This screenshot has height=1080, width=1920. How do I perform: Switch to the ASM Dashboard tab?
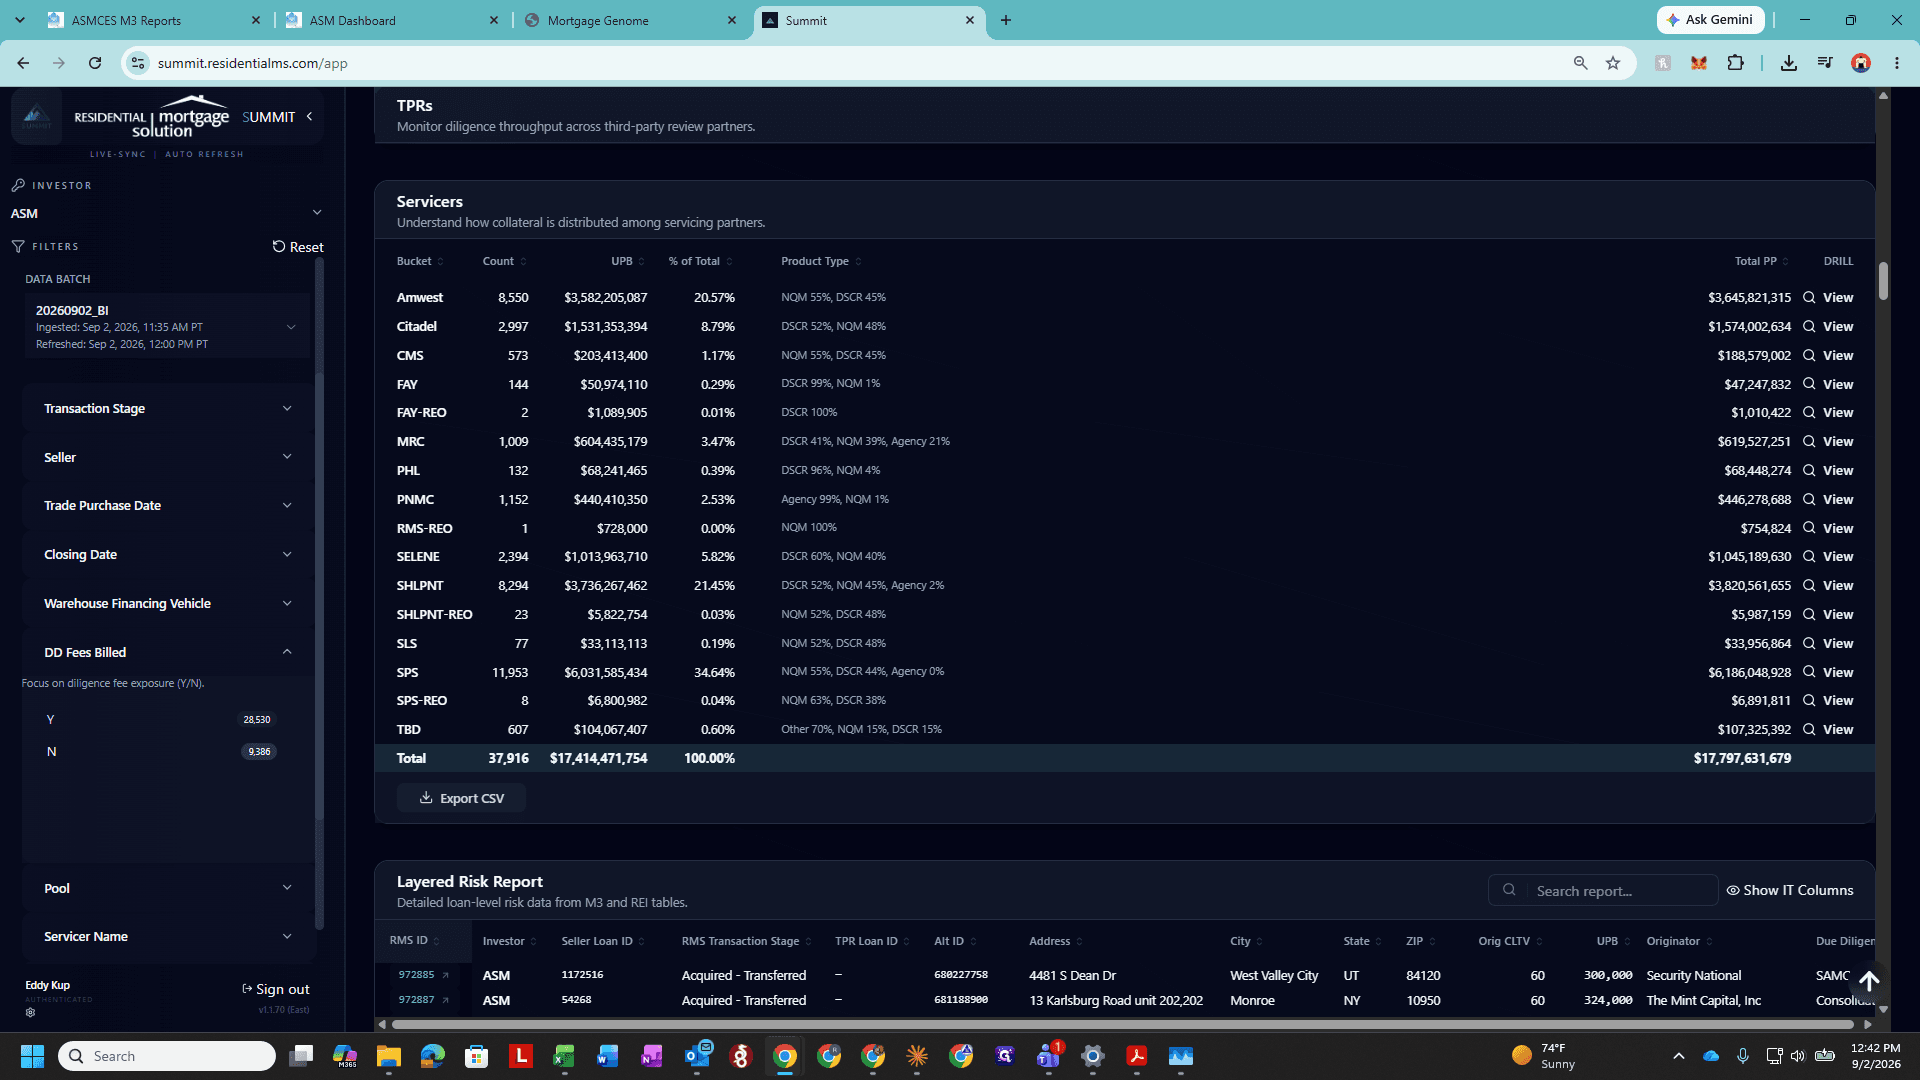[x=392, y=20]
